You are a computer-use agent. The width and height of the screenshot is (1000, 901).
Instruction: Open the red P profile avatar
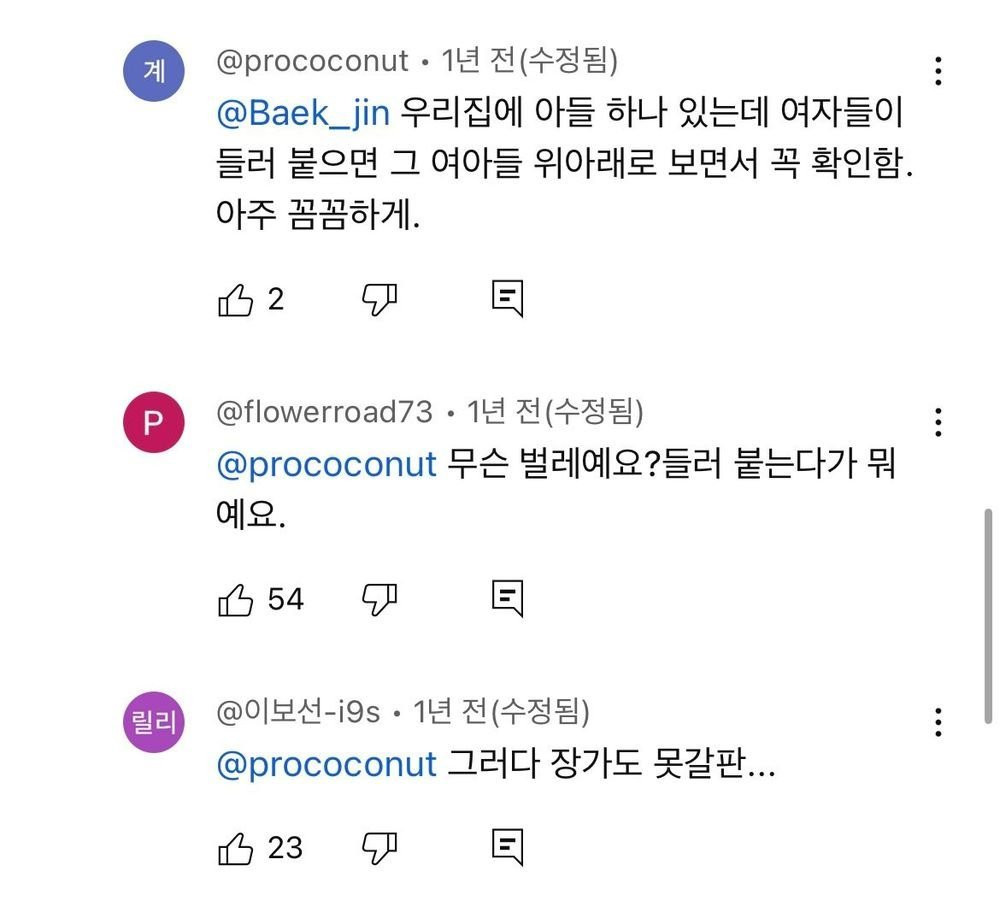[x=153, y=423]
